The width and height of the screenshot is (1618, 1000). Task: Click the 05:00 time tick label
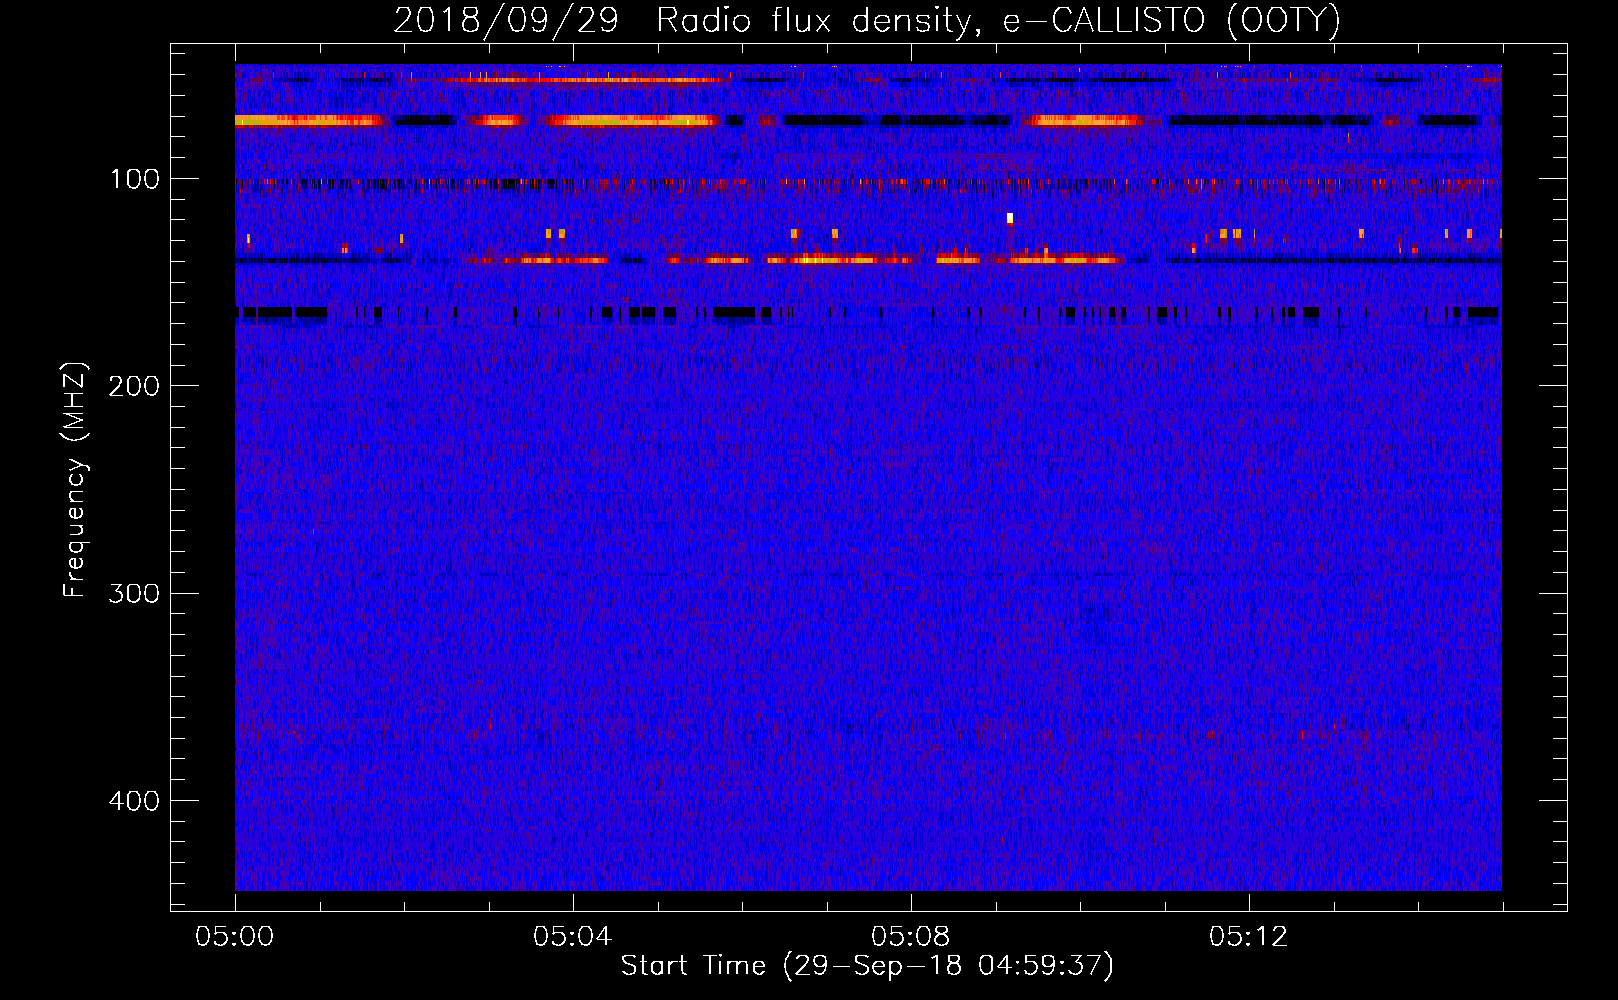coord(235,937)
